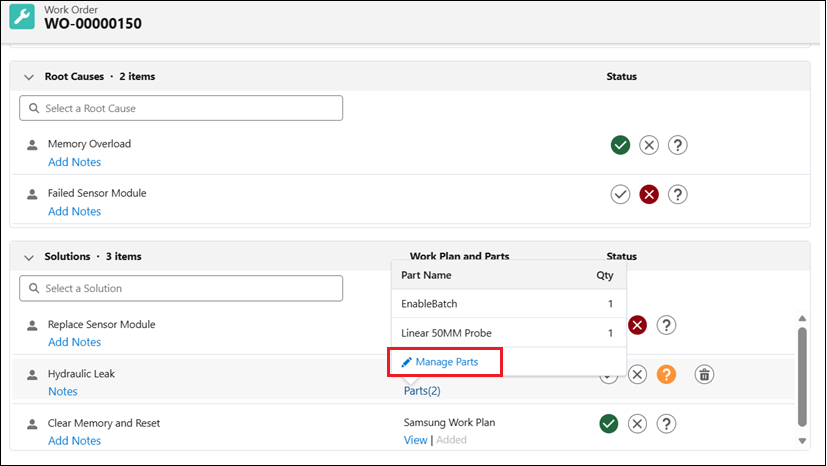This screenshot has height=466, width=827.
Task: Set Clear Memory and Reset status to question mark
Action: coord(666,423)
